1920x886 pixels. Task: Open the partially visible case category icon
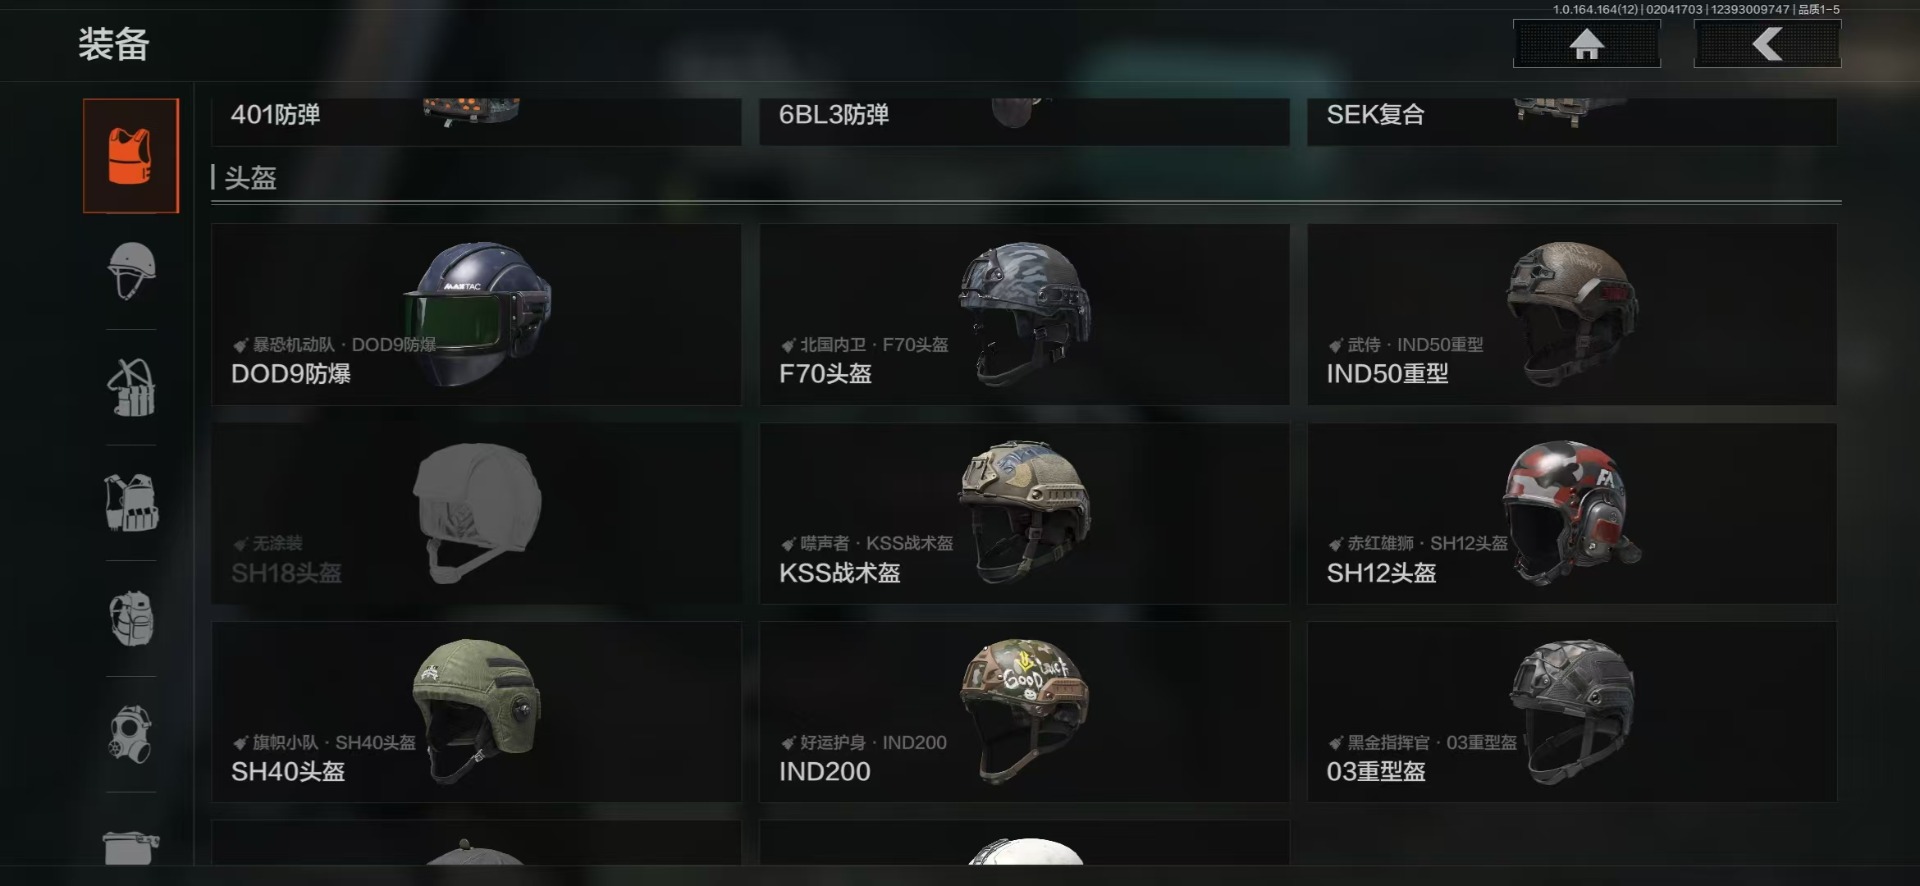click(131, 846)
